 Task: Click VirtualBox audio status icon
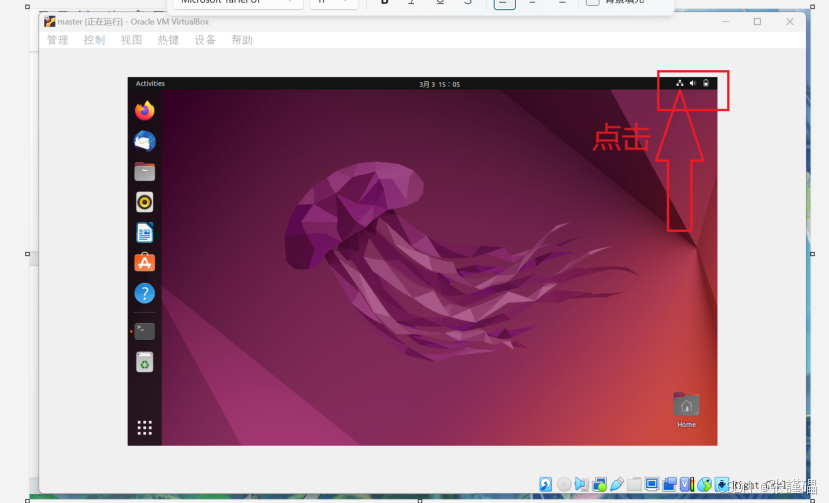click(581, 484)
